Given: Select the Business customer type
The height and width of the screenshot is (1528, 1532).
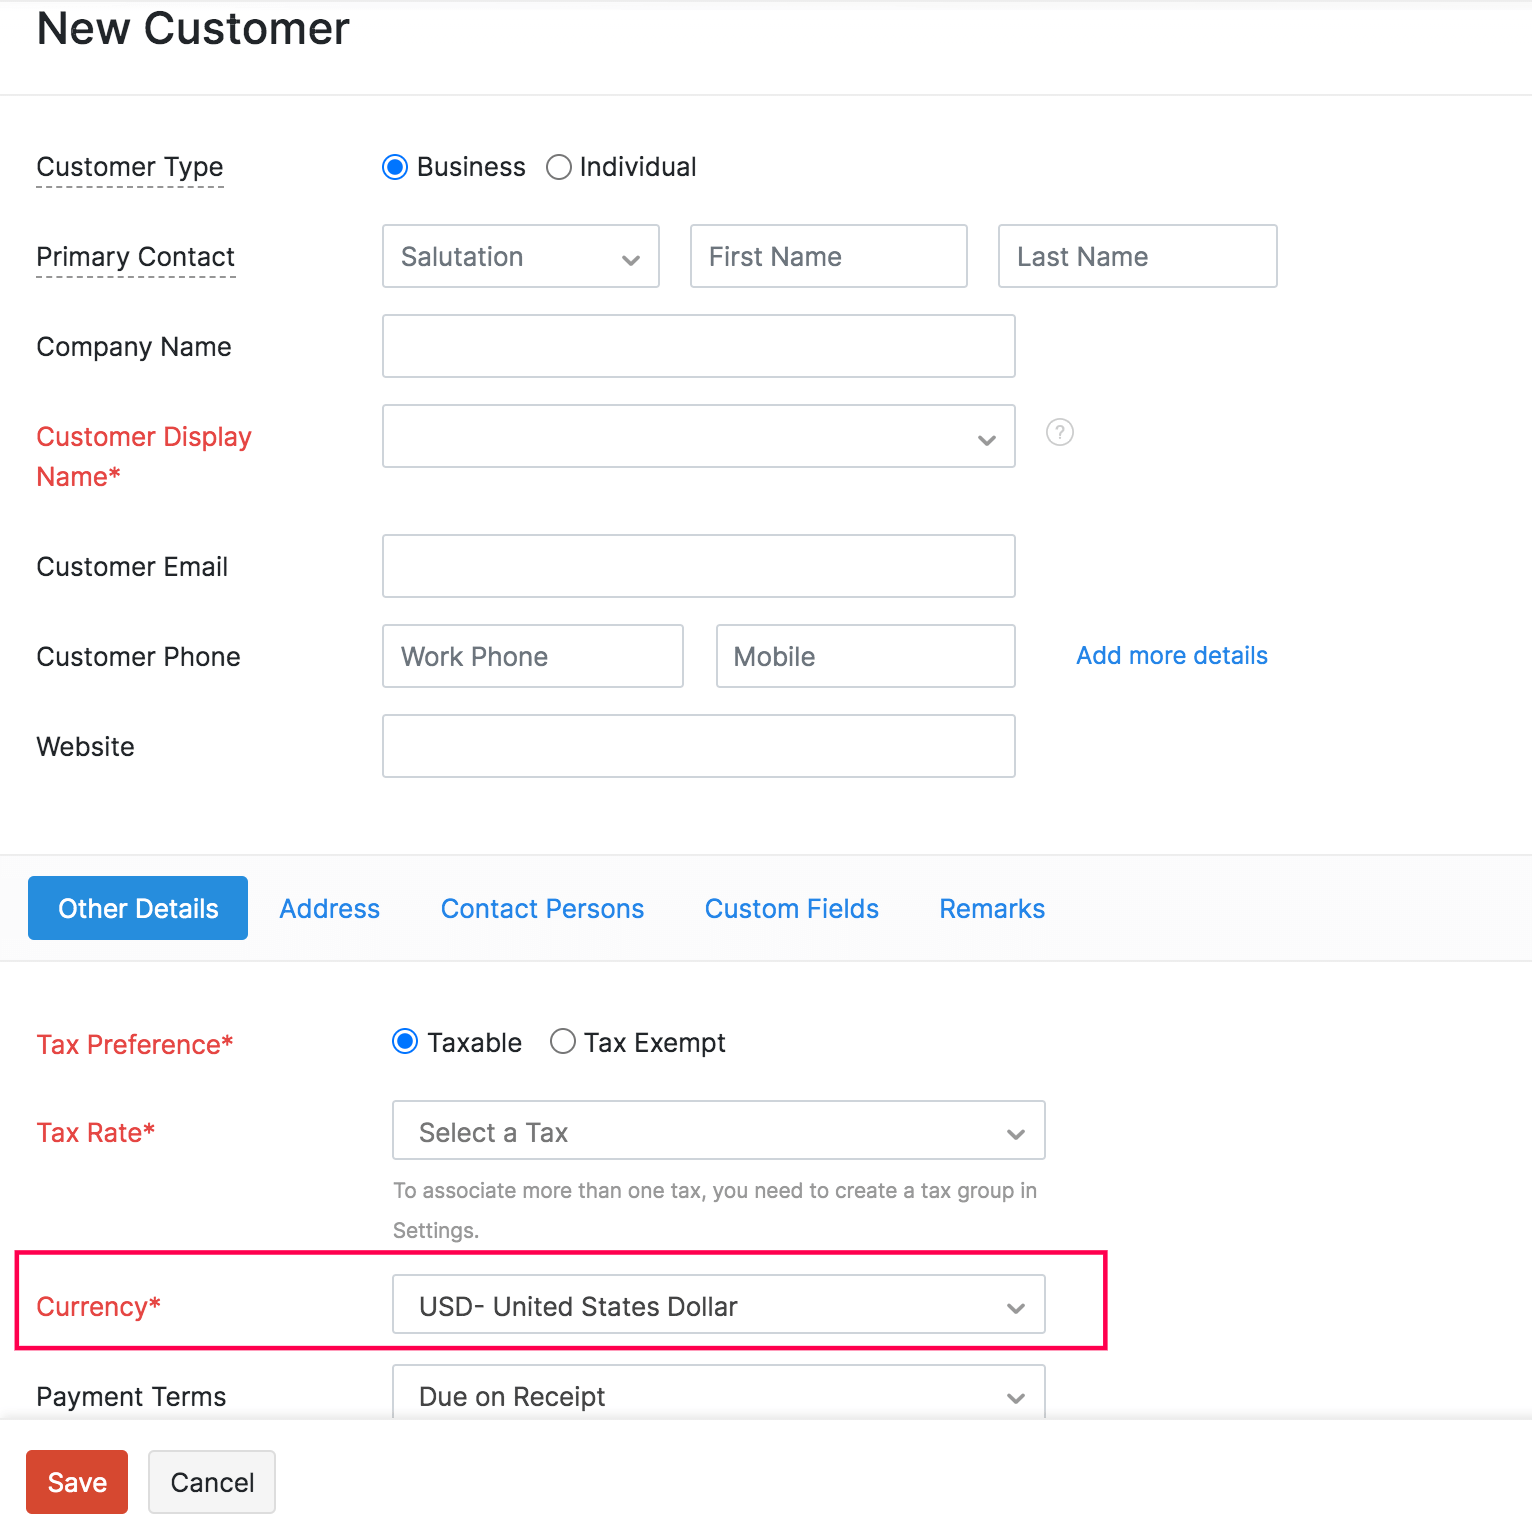Looking at the screenshot, I should click(396, 167).
